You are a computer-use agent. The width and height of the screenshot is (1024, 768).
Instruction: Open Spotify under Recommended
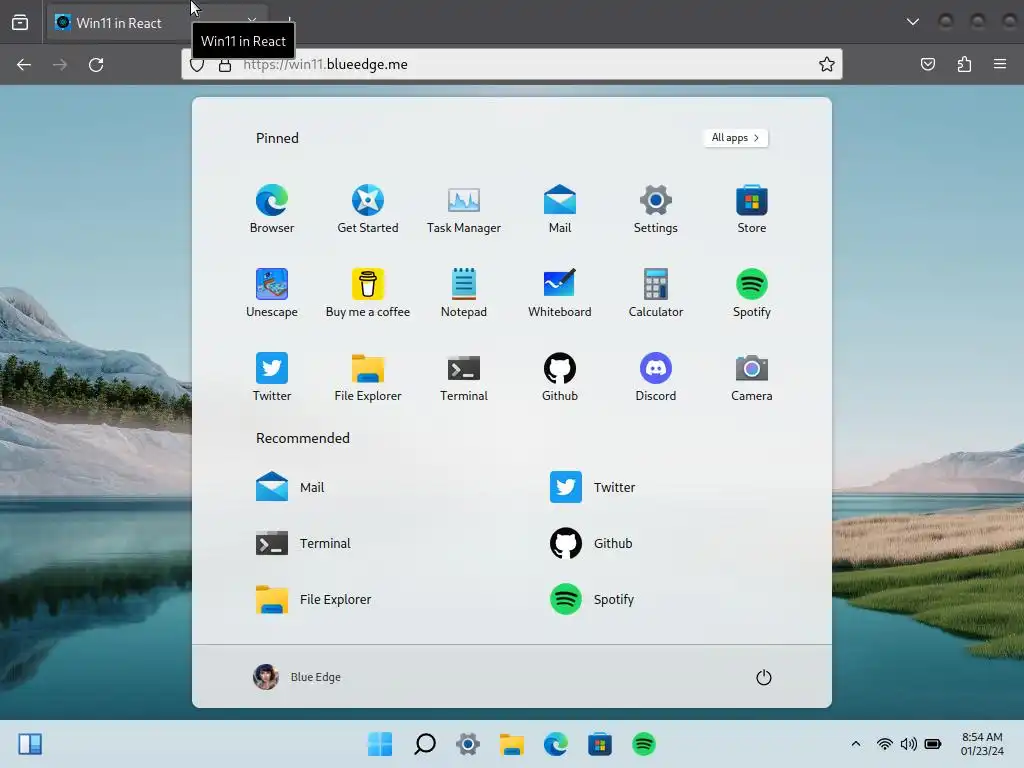(x=592, y=600)
